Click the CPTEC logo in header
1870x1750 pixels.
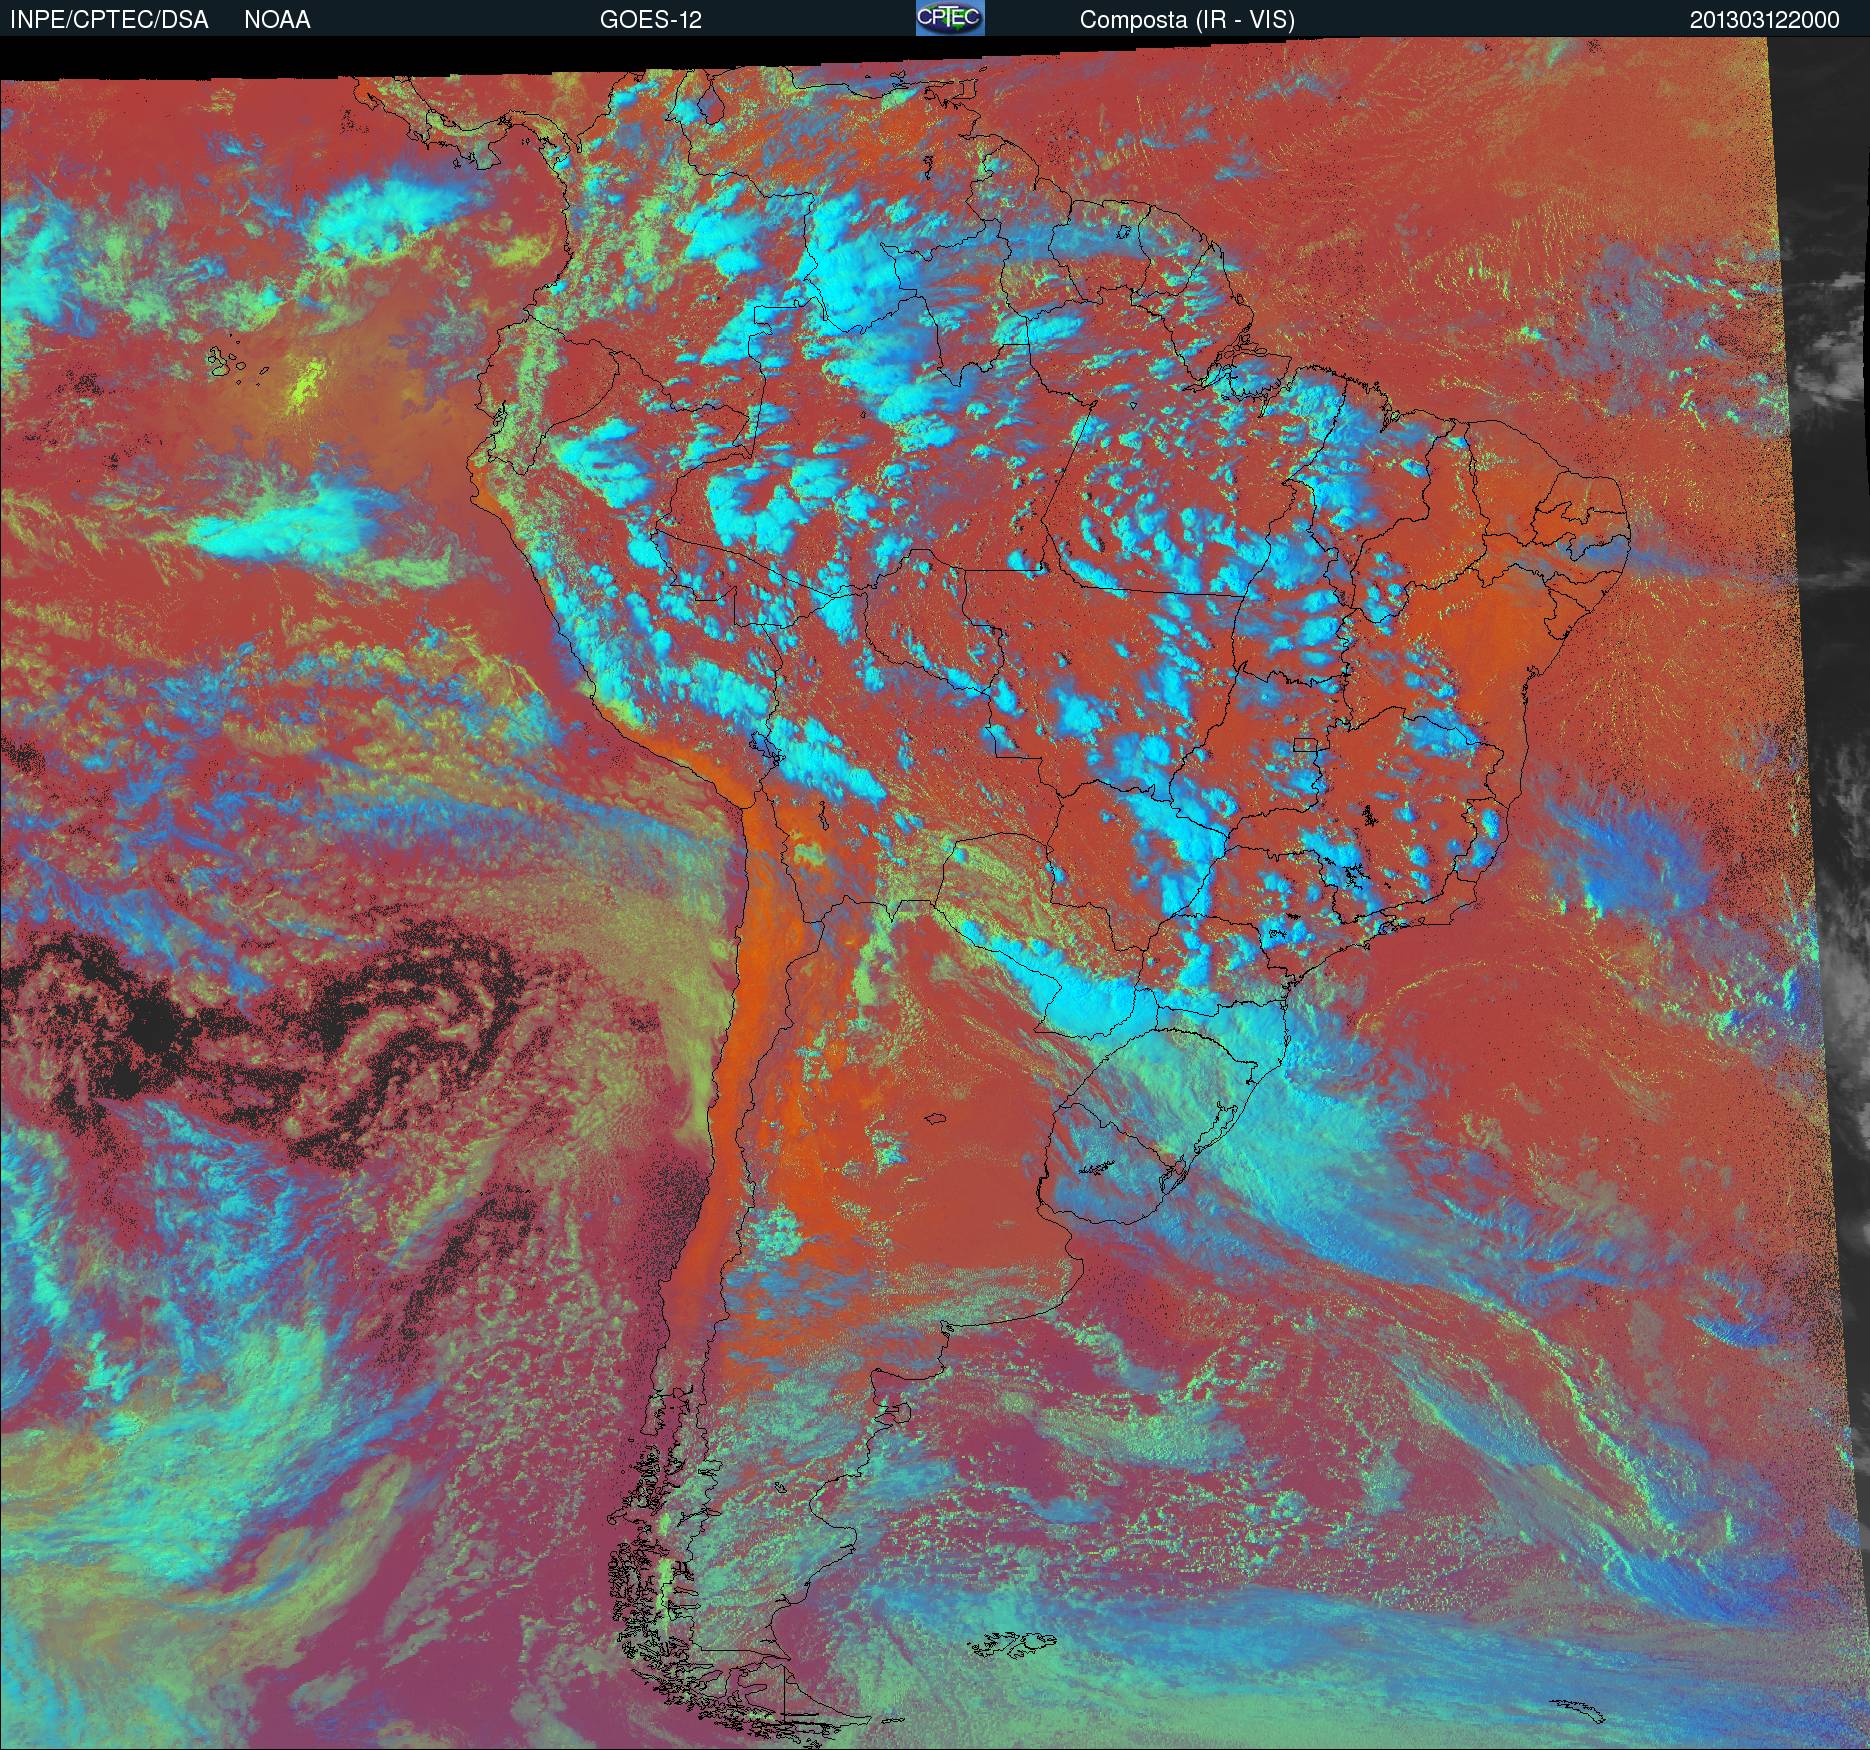(950, 18)
